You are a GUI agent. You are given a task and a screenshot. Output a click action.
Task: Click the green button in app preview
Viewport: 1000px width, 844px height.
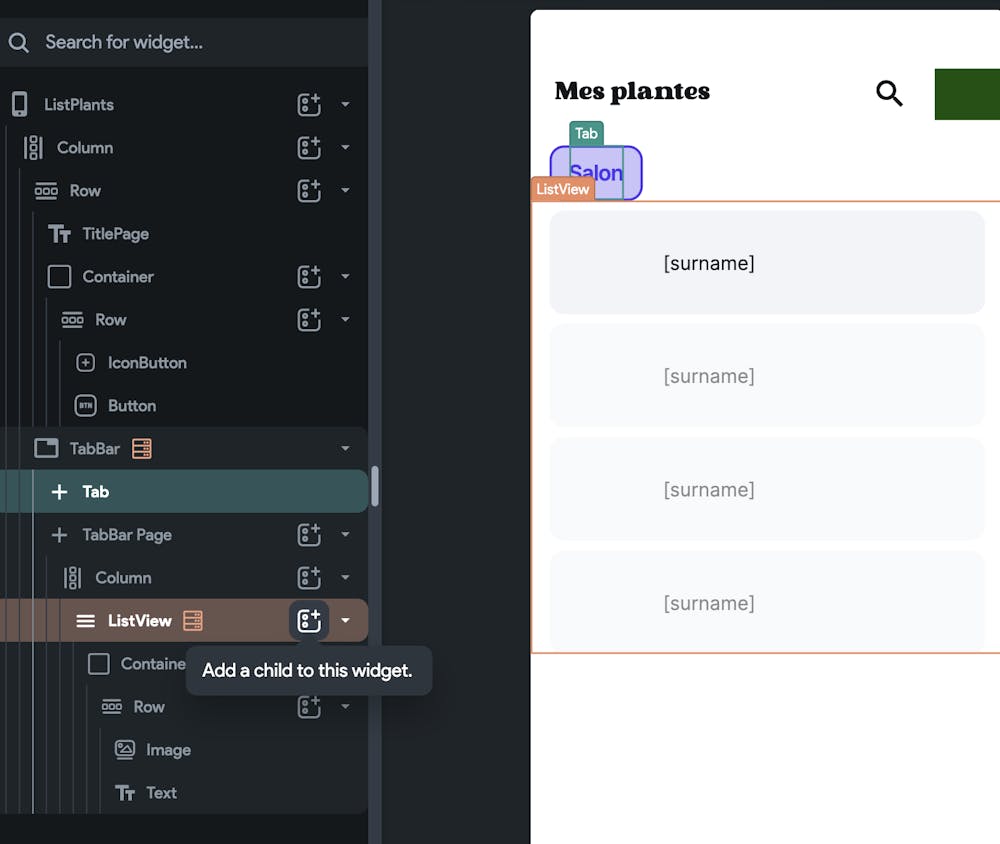pos(967,94)
